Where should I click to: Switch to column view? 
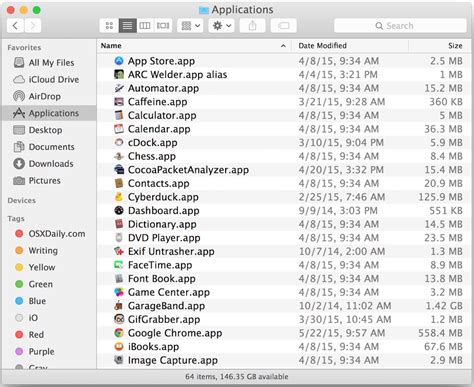pyautogui.click(x=145, y=26)
